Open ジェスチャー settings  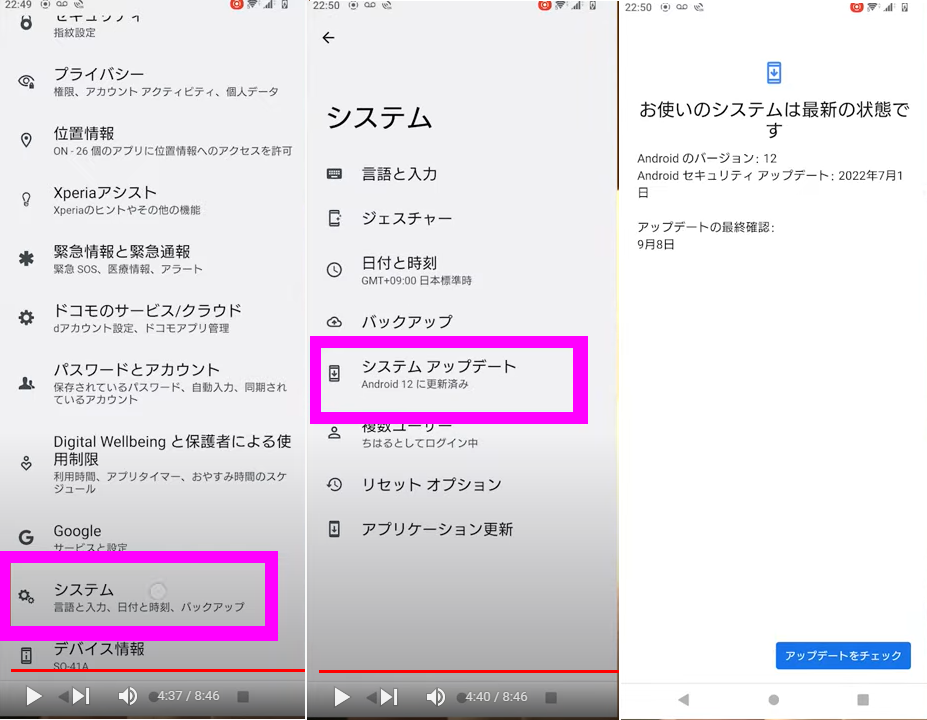tap(462, 218)
